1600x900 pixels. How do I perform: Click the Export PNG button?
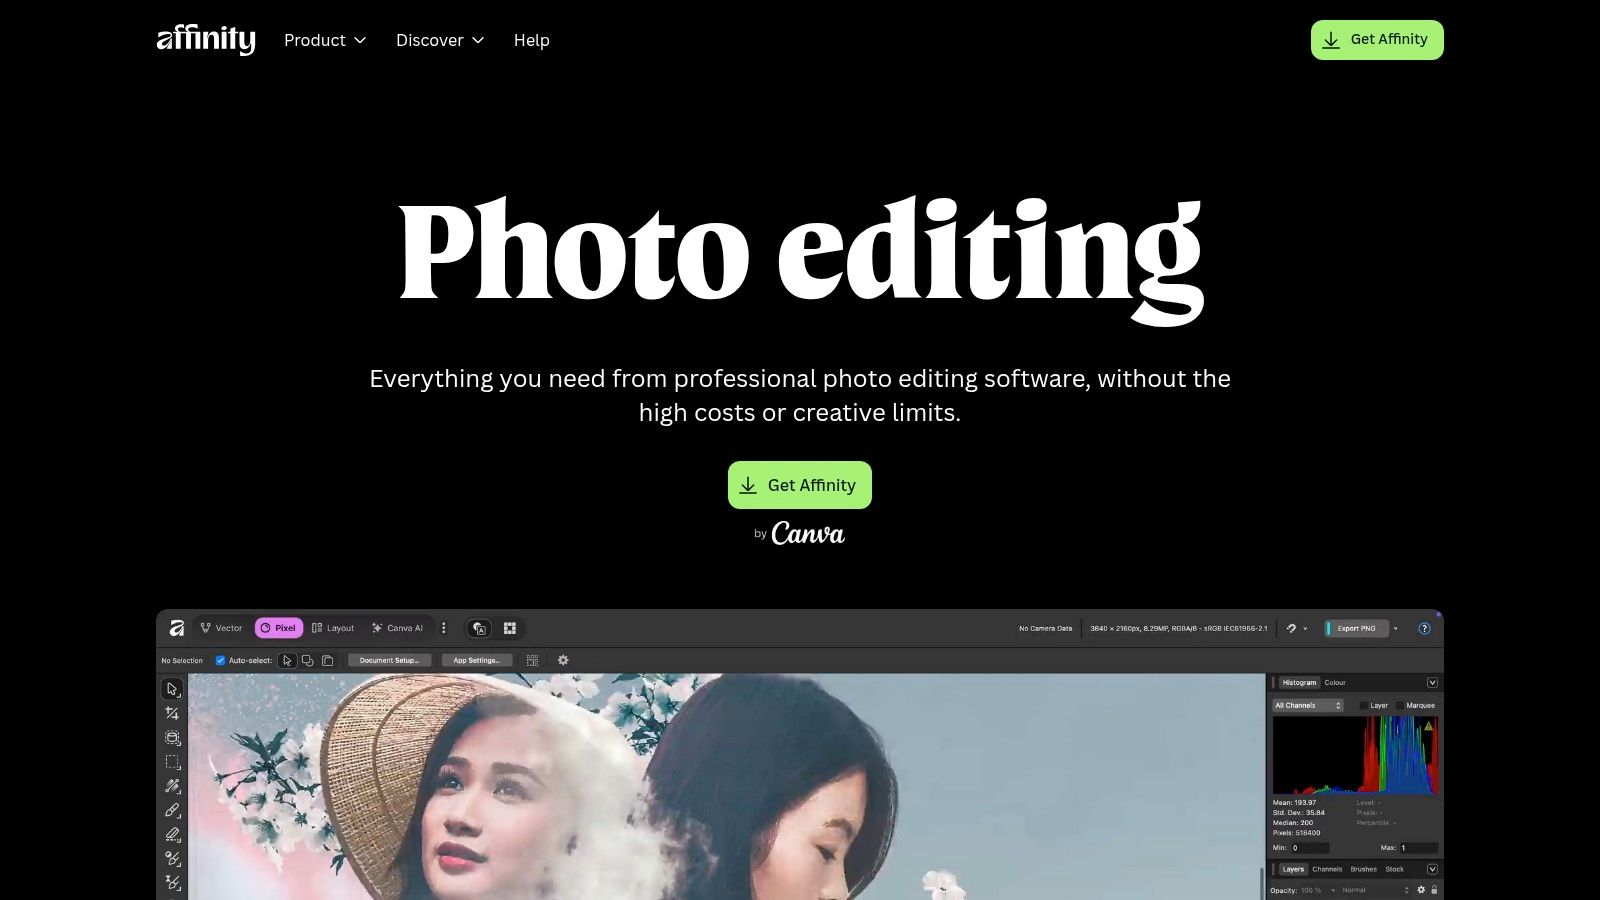pos(1356,628)
